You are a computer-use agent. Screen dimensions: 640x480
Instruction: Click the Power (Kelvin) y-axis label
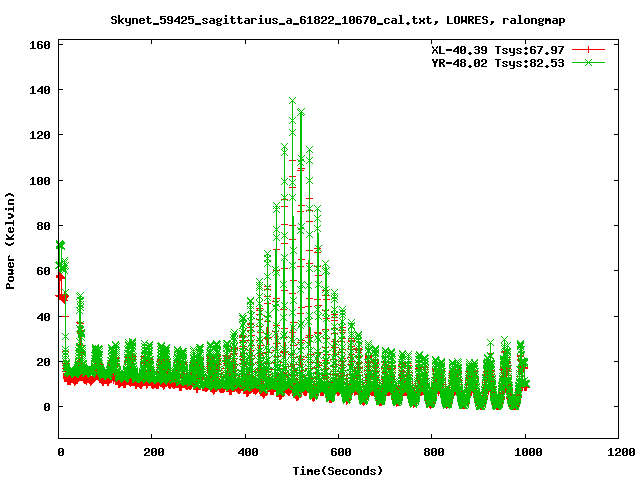pyautogui.click(x=10, y=241)
